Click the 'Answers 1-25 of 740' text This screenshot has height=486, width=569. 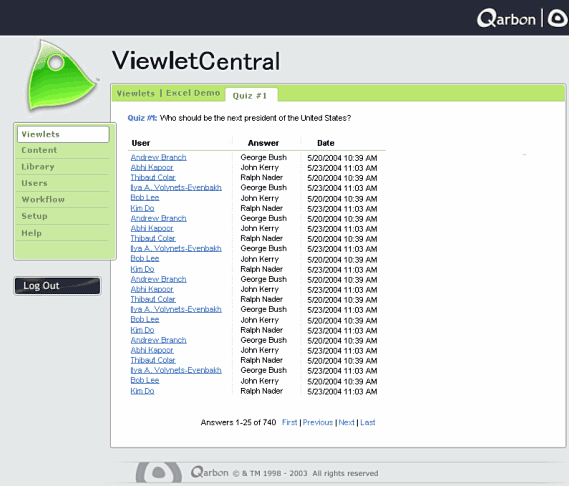(238, 422)
